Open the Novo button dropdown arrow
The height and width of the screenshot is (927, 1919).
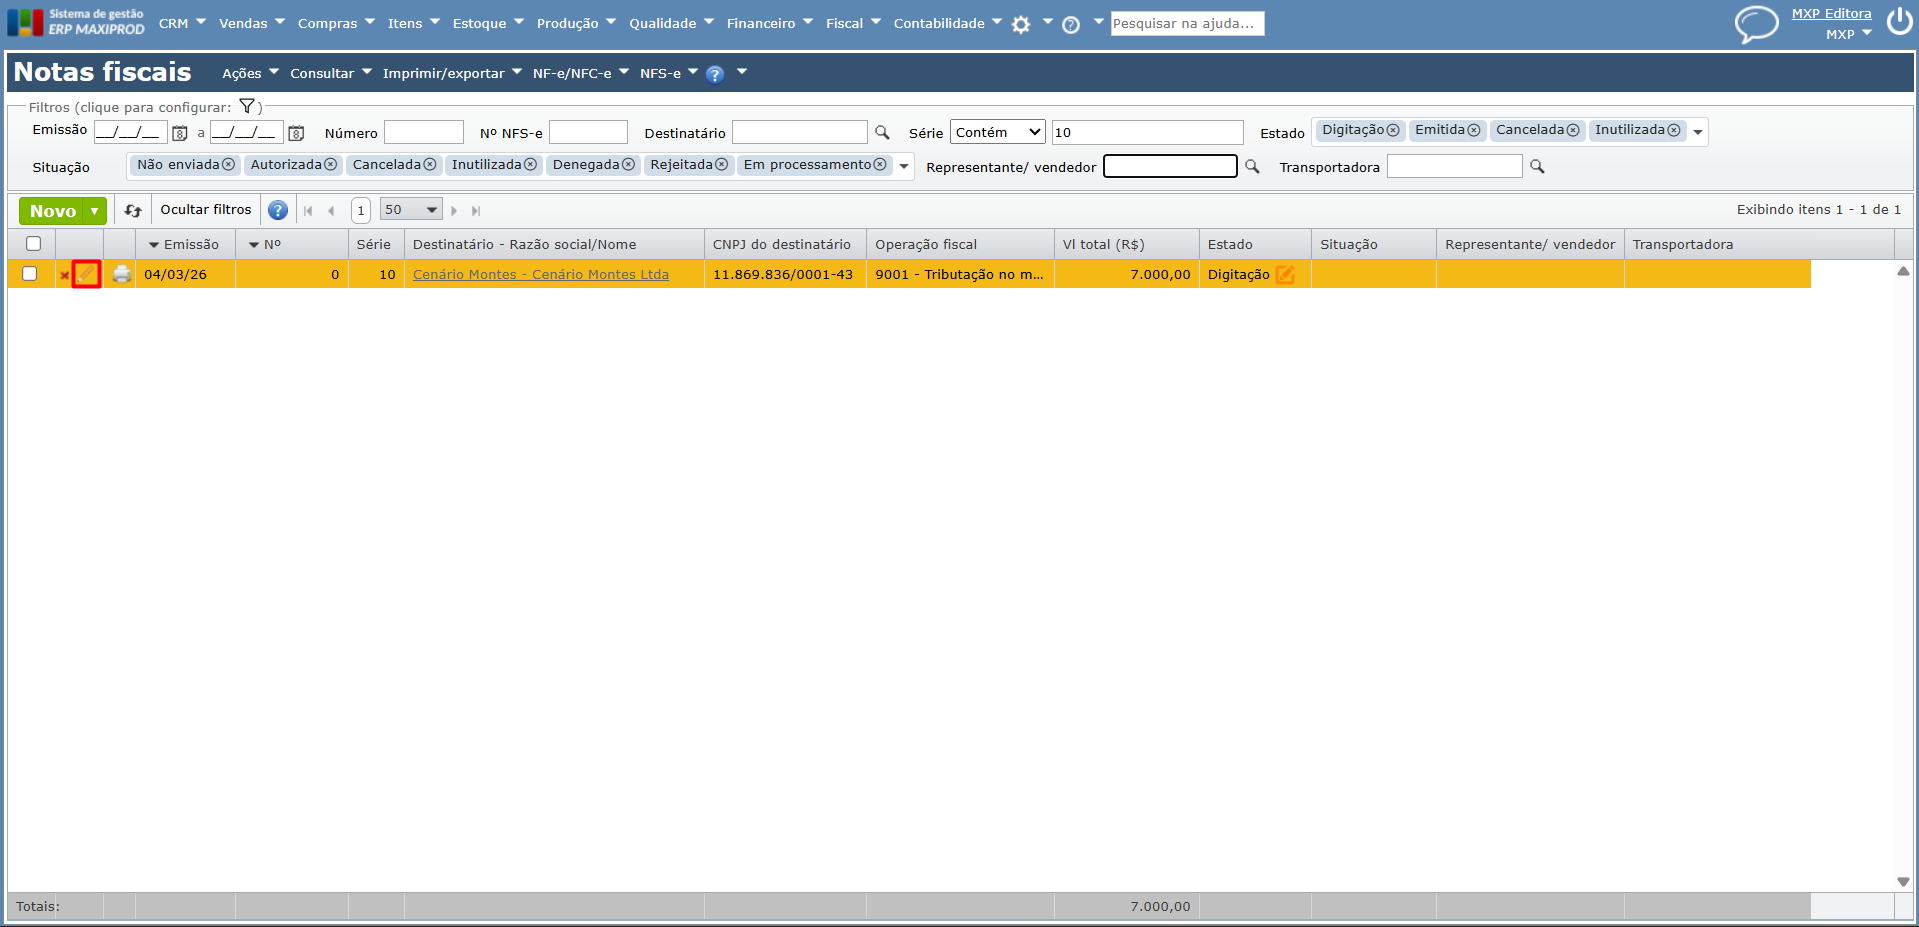tap(95, 211)
